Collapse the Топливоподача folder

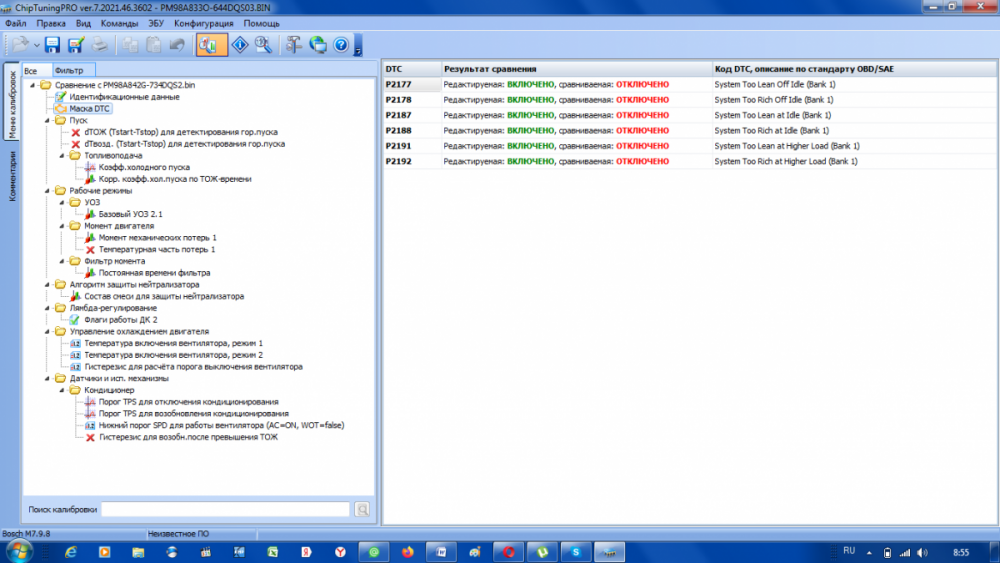click(x=62, y=156)
